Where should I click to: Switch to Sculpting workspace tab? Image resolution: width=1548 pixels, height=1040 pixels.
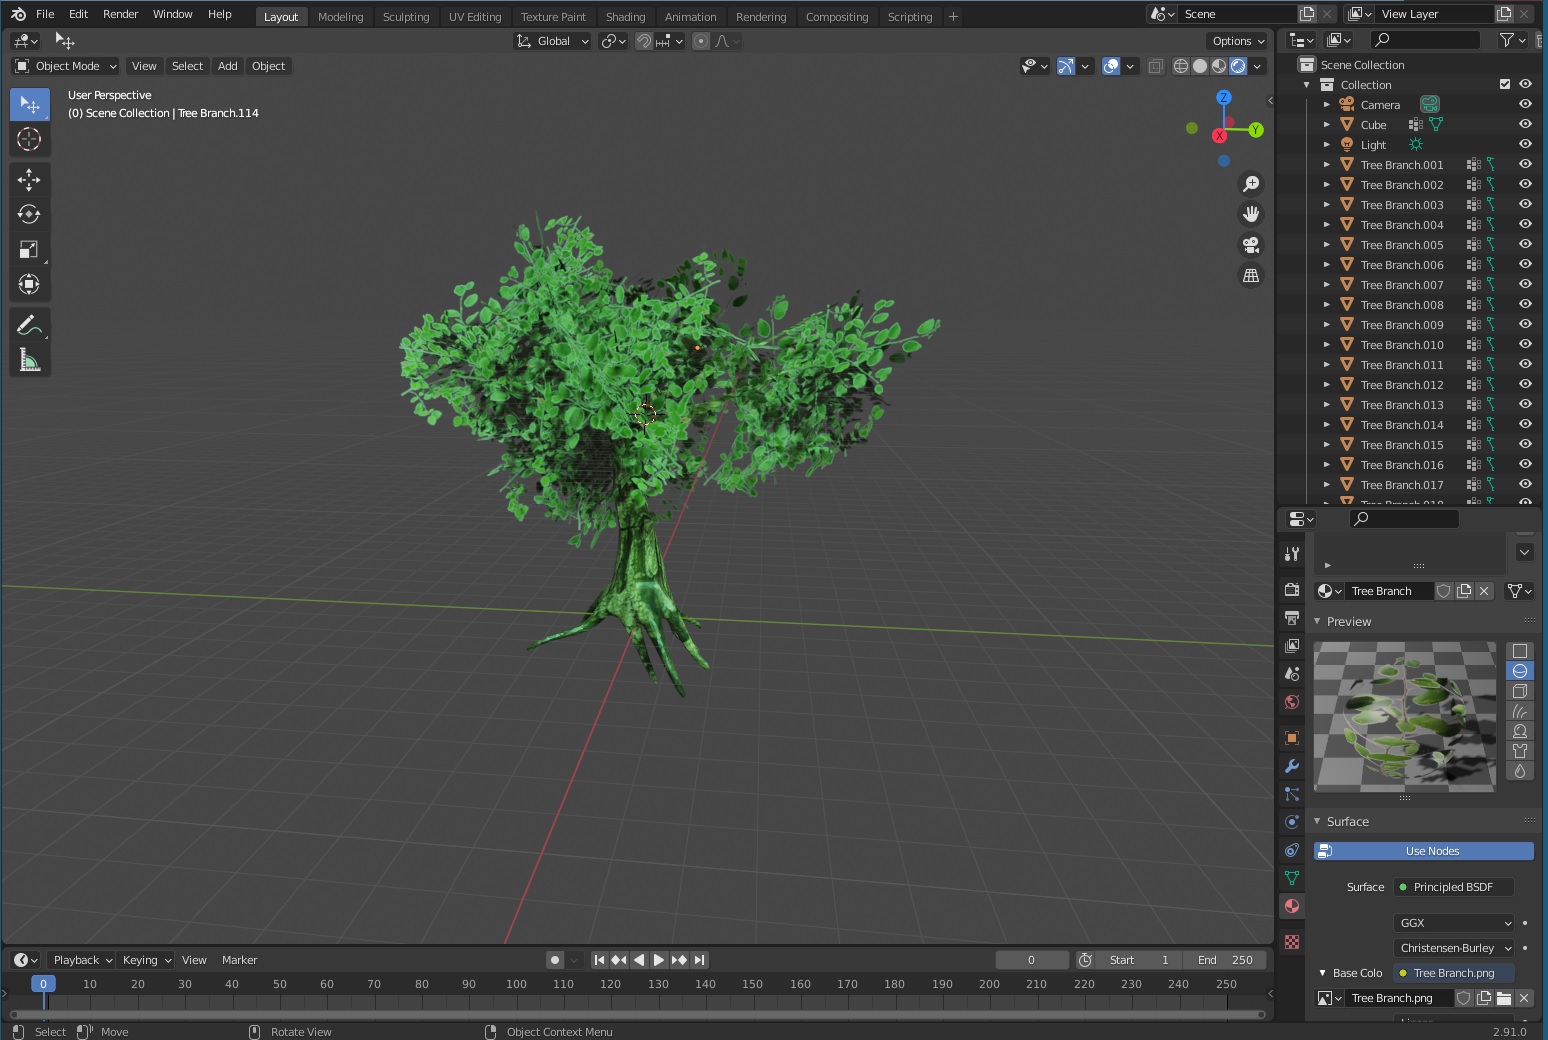click(405, 17)
